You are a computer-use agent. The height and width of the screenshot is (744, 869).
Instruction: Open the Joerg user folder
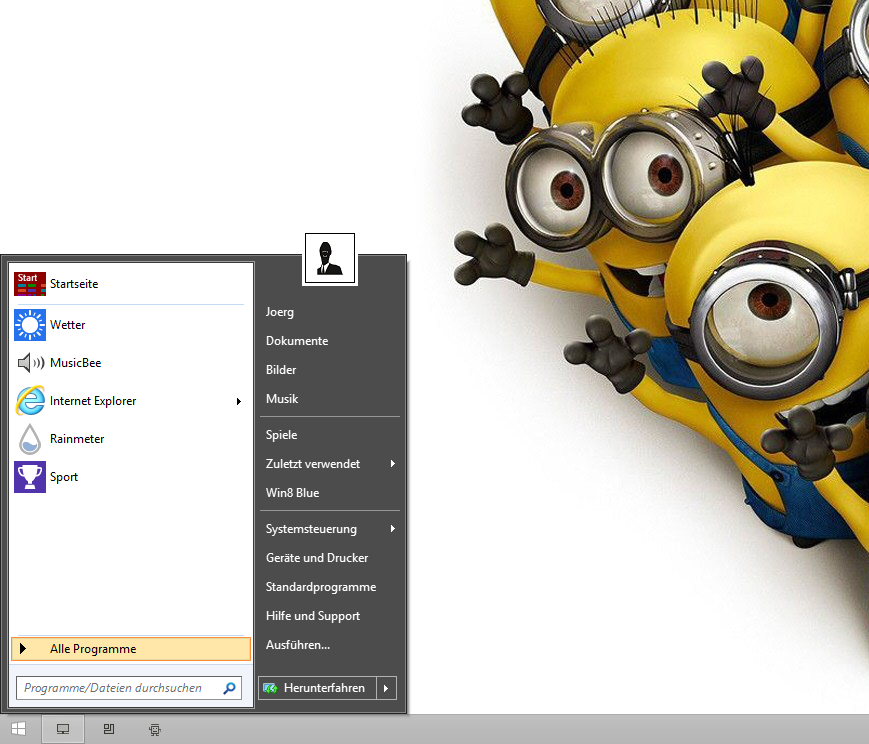pos(280,312)
